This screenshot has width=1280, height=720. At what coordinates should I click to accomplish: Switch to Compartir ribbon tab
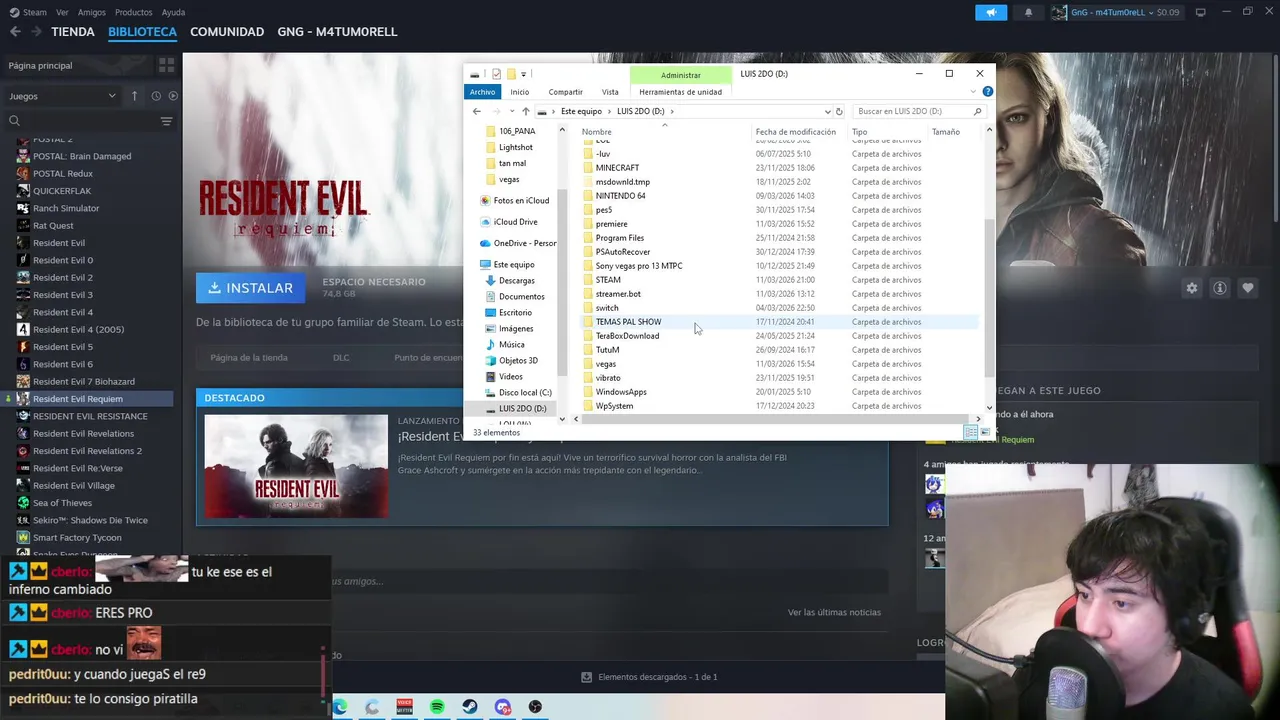point(565,92)
